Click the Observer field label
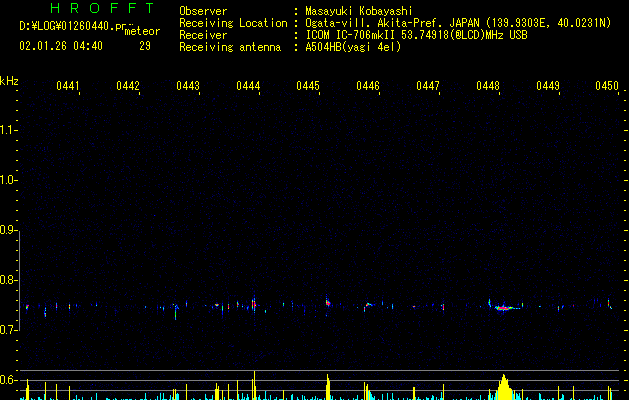Image resolution: width=629 pixels, height=400 pixels. click(203, 11)
